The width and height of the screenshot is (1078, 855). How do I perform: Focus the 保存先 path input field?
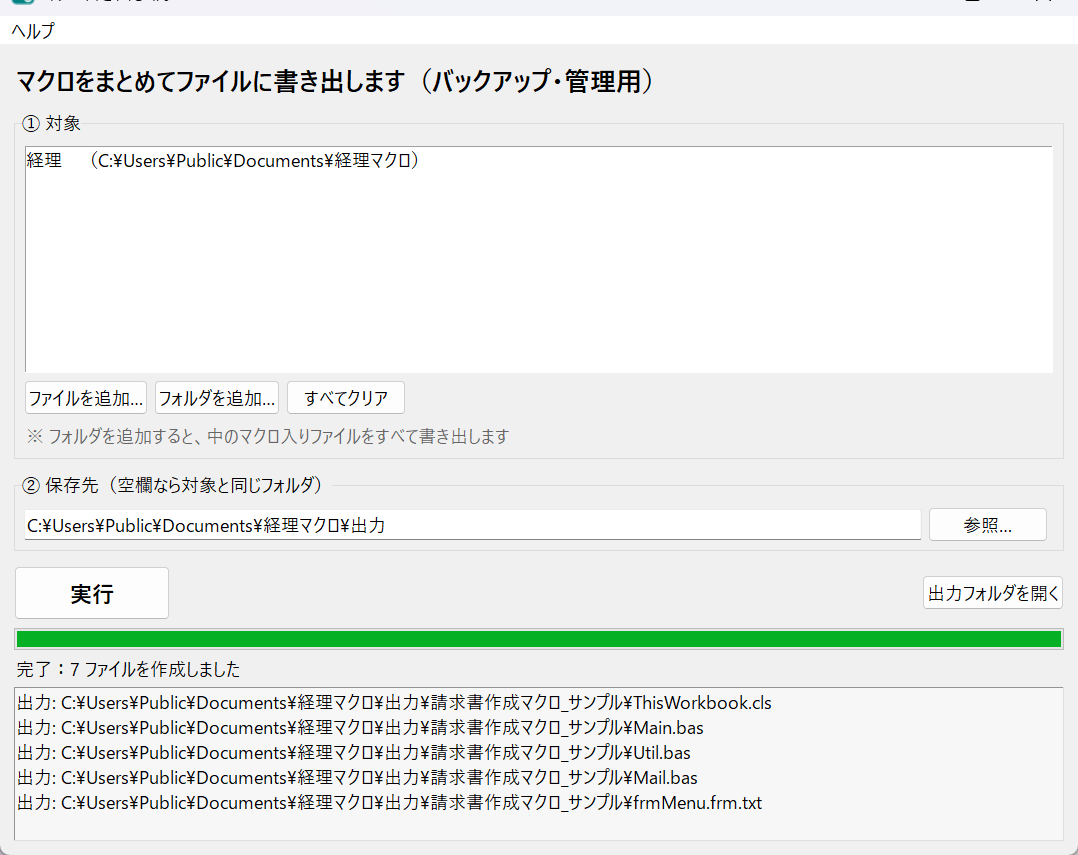click(473, 525)
